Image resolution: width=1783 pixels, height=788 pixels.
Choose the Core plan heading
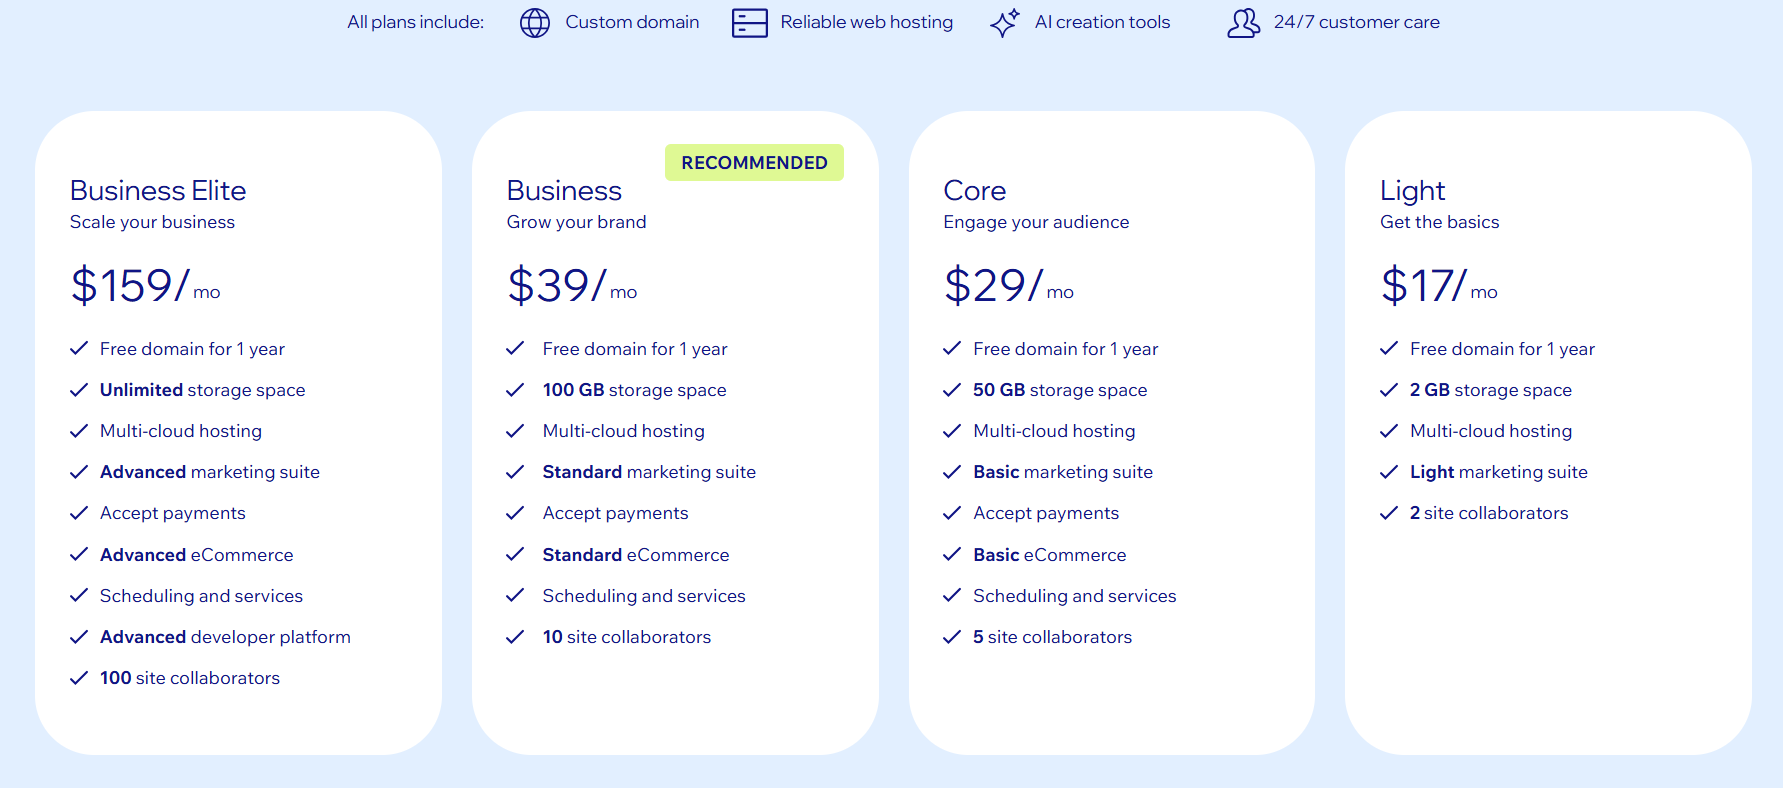pyautogui.click(x=975, y=190)
